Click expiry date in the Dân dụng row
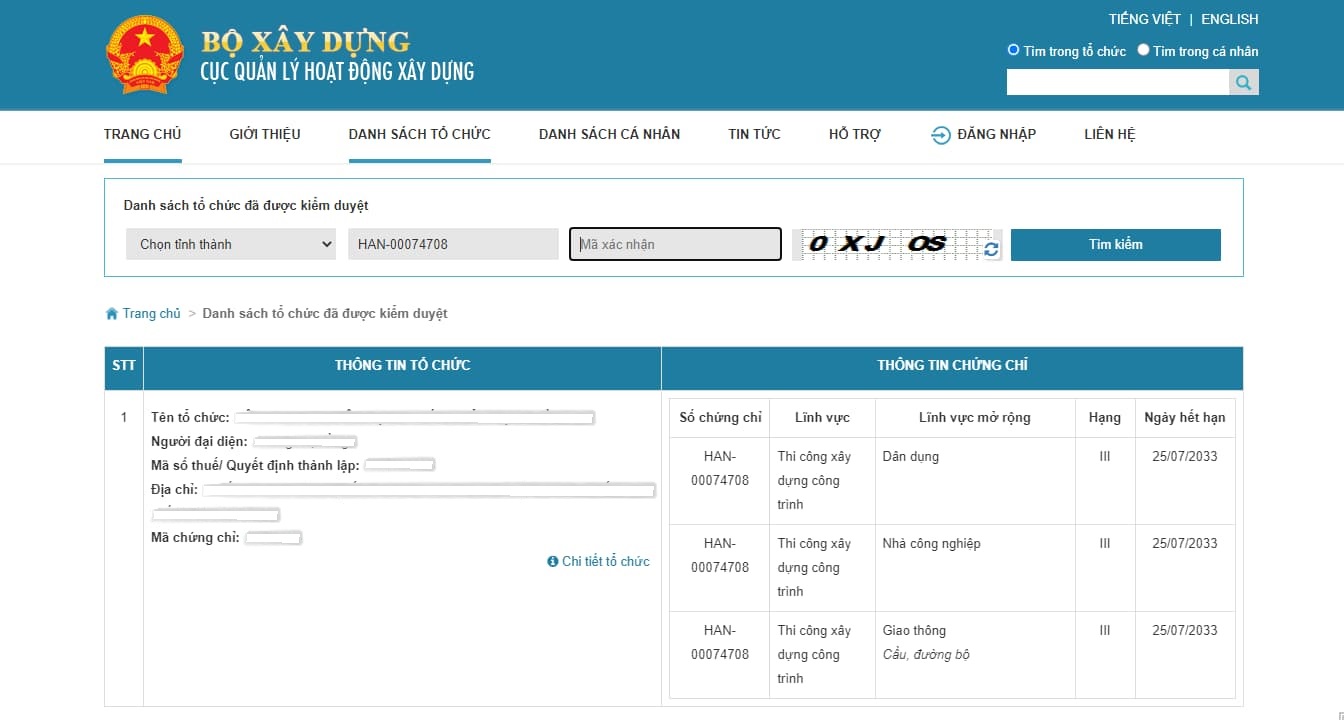 coord(1185,457)
